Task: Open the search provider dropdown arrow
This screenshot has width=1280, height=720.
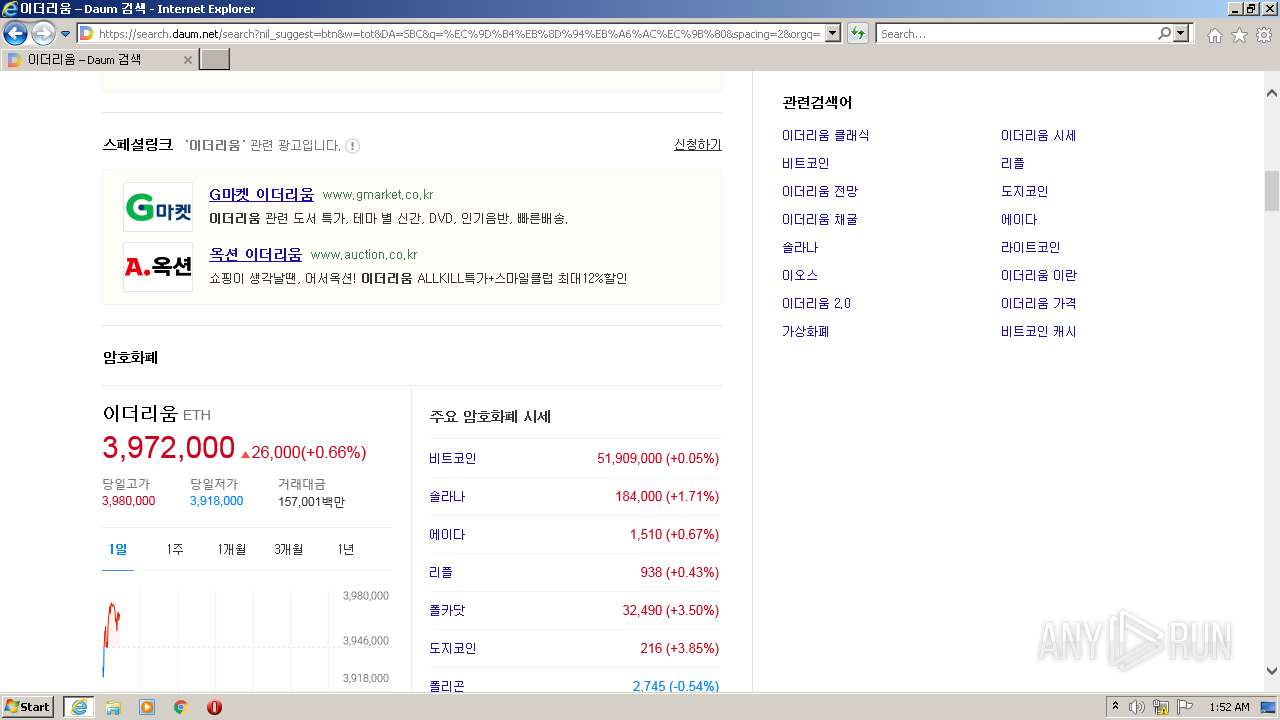Action: (x=1182, y=34)
